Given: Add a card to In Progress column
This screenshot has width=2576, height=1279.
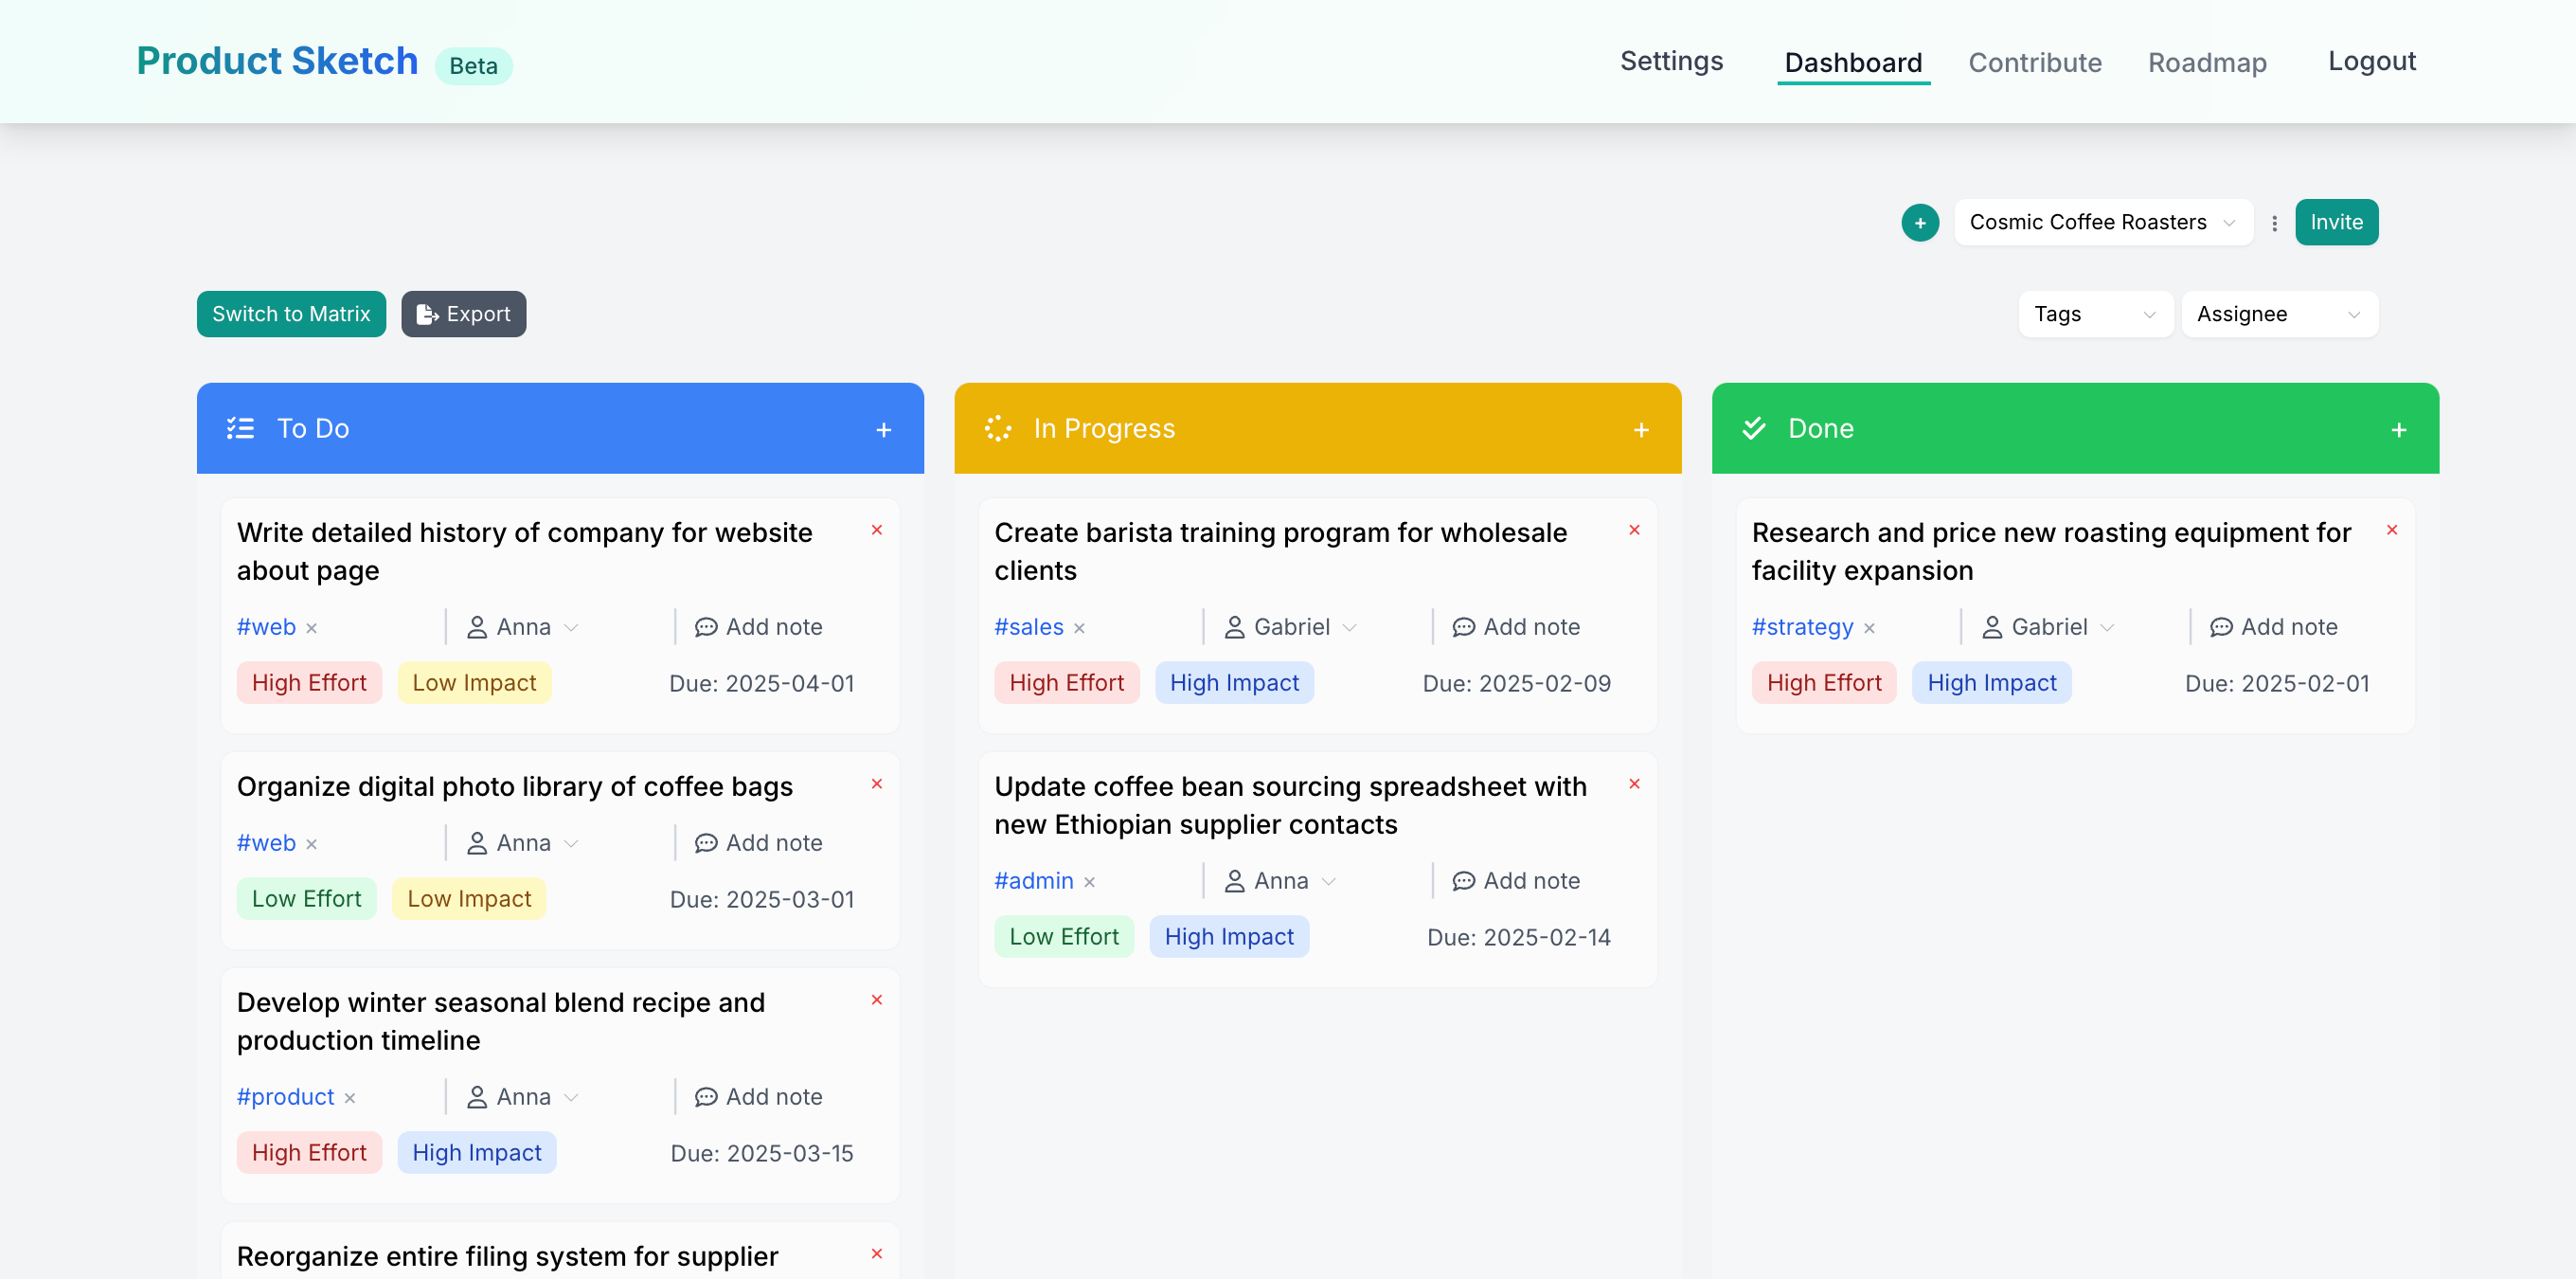Looking at the screenshot, I should 1641,430.
